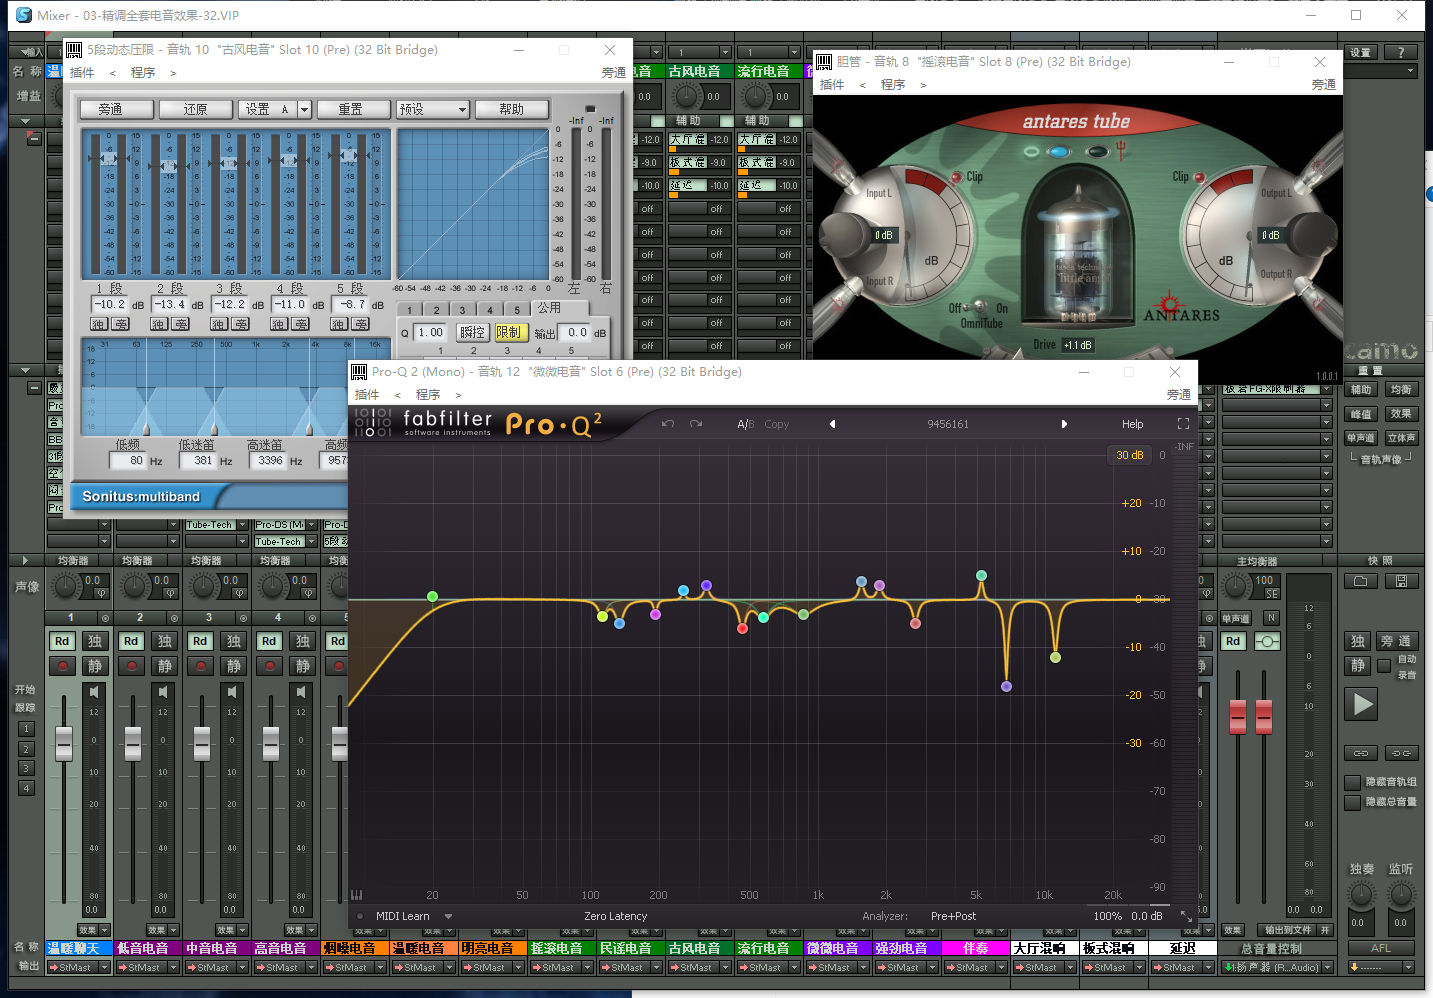Enable 隐藏总音量 checkbox
This screenshot has height=998, width=1433.
(x=1353, y=802)
